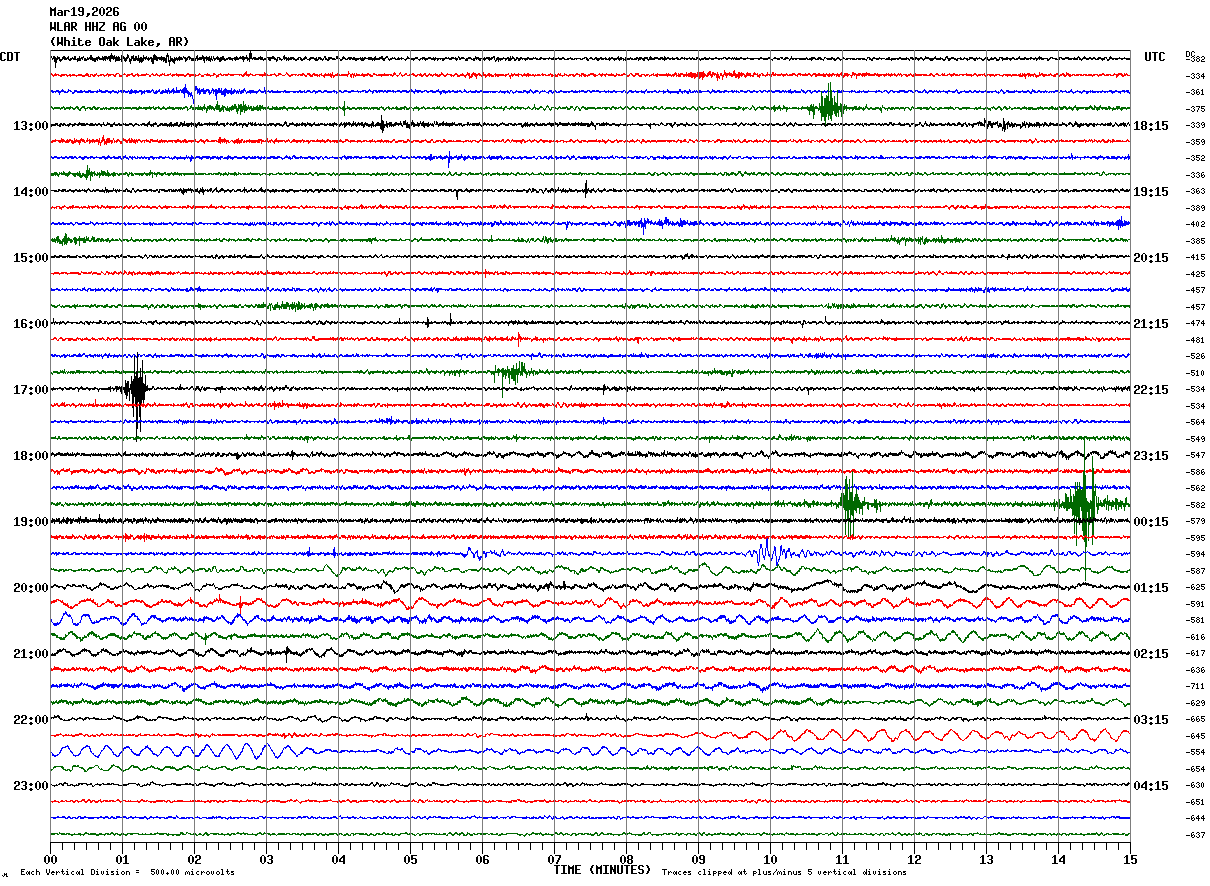The image size is (1210, 886).
Task: Select the 23:00 CDT time marker
Action: click(30, 786)
